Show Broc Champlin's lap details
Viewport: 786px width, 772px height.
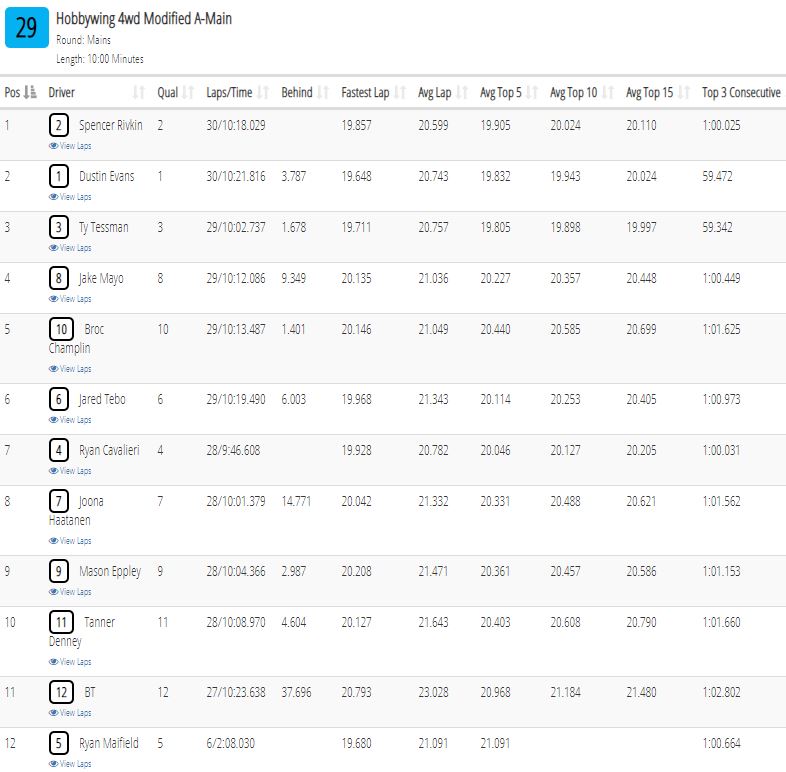coord(70,369)
